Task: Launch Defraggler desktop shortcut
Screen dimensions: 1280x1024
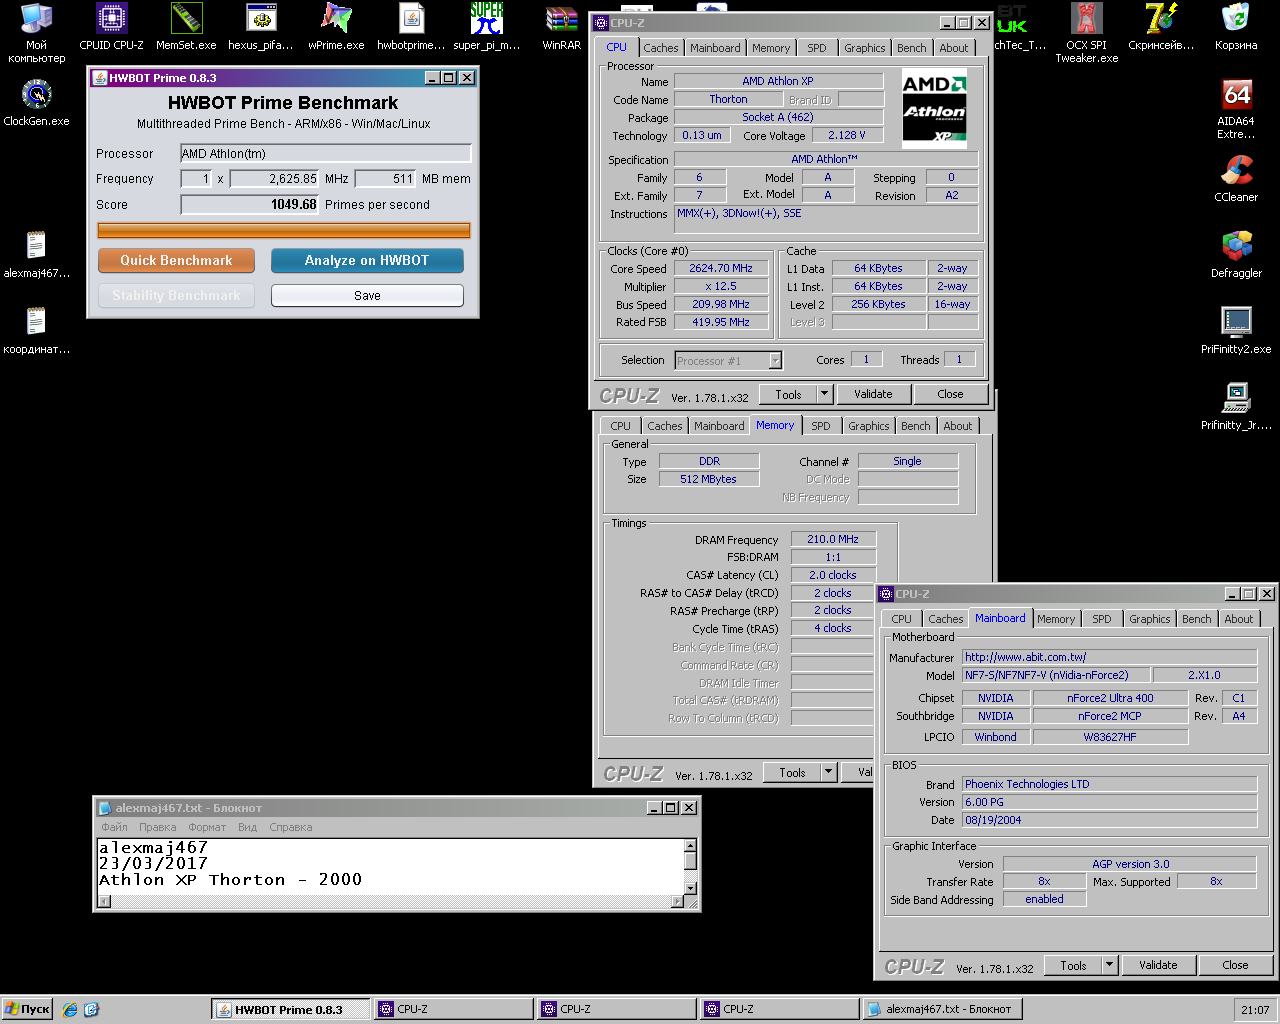Action: tap(1236, 255)
